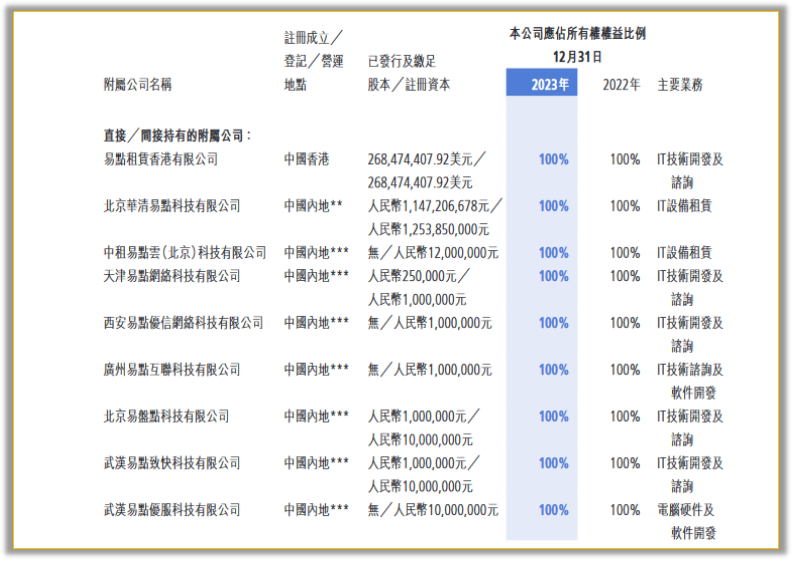The image size is (793, 561).
Task: Click '中國內地***' in the 武漢易點優服 row
Action: coord(316,509)
